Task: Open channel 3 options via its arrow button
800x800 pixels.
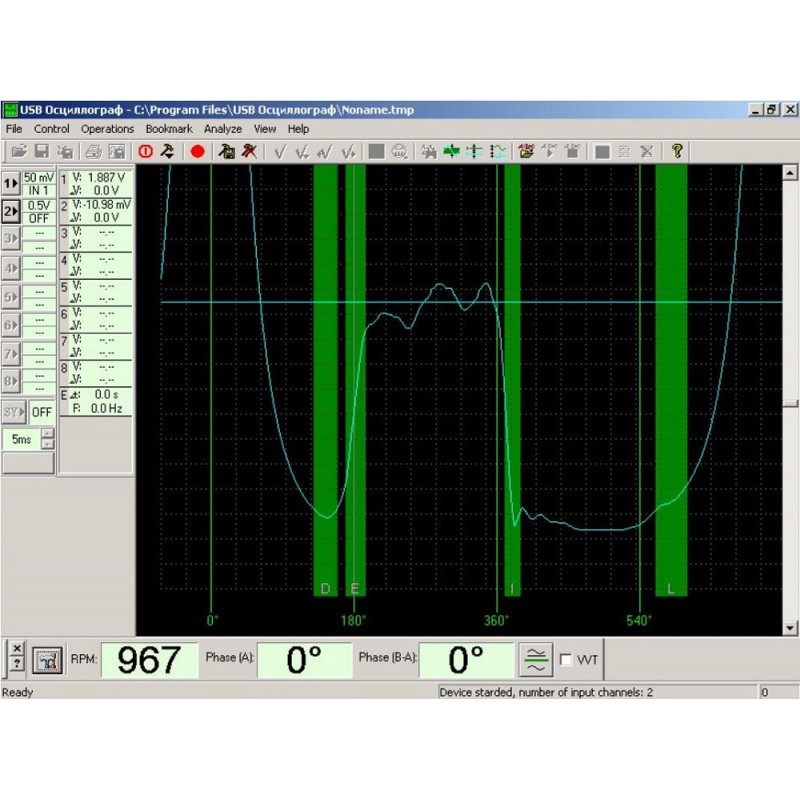Action: 12,237
